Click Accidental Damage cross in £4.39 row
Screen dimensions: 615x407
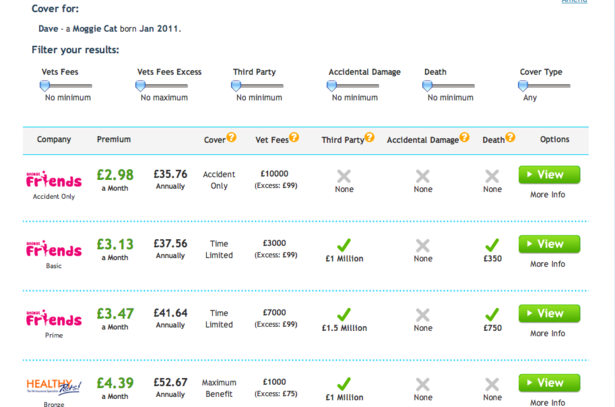(x=423, y=385)
